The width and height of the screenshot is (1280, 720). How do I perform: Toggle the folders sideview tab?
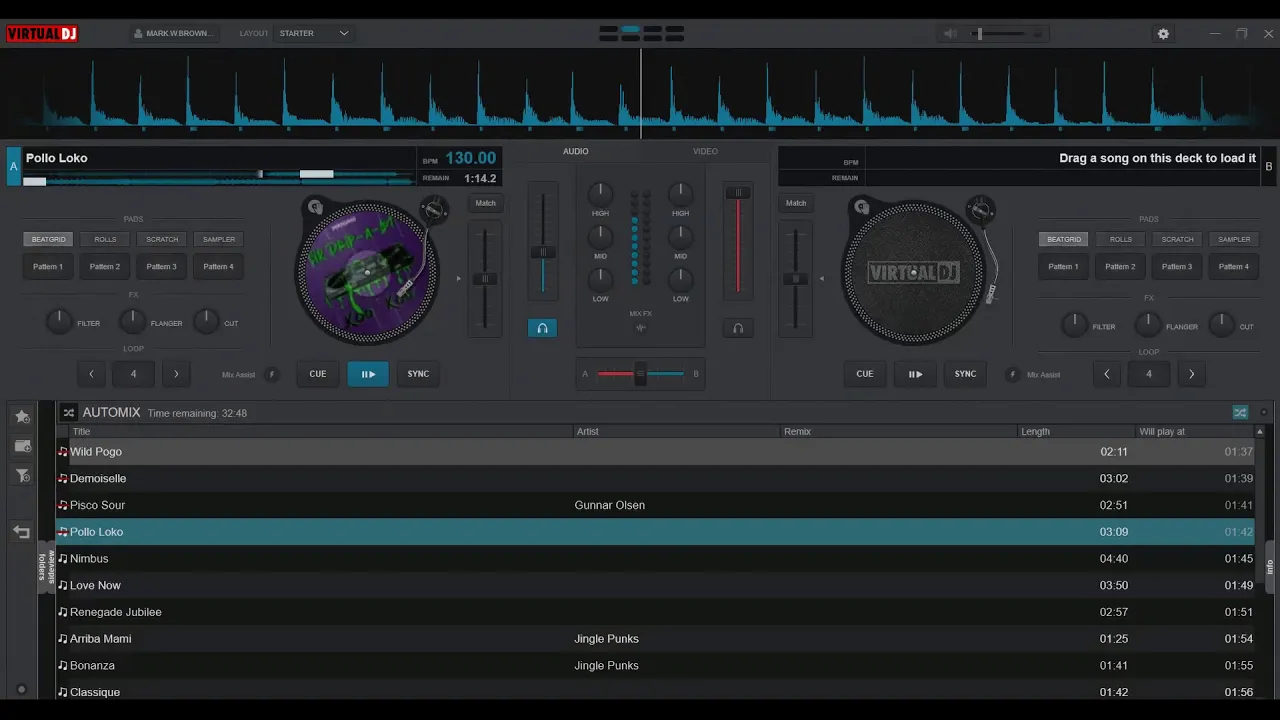tap(46, 567)
